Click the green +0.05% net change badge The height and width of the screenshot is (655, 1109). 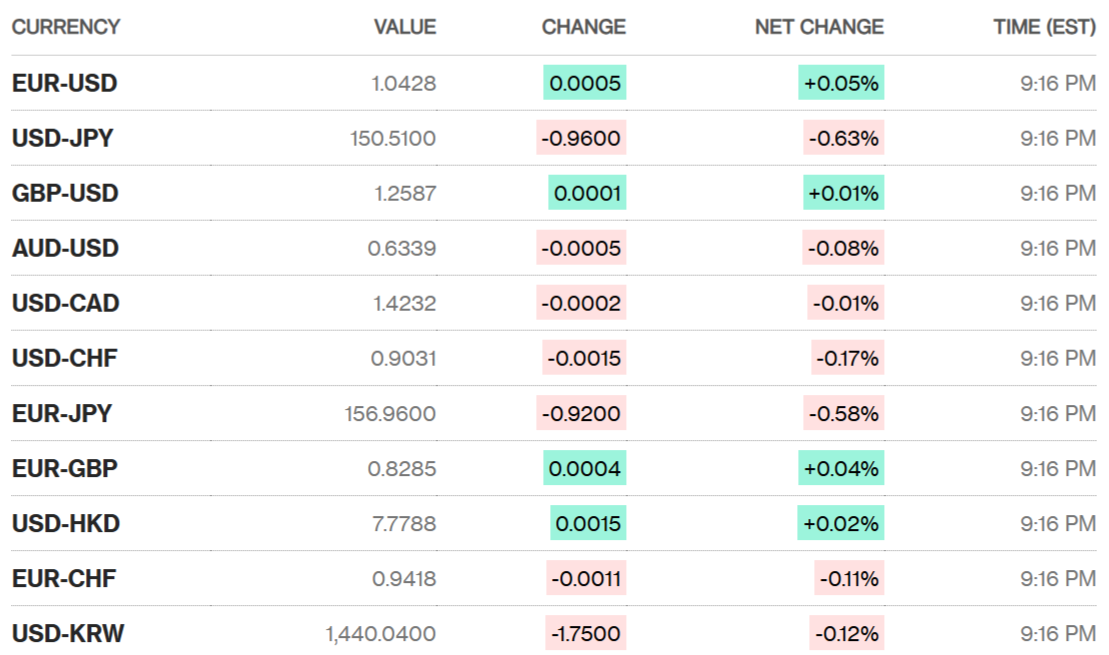[x=841, y=83]
